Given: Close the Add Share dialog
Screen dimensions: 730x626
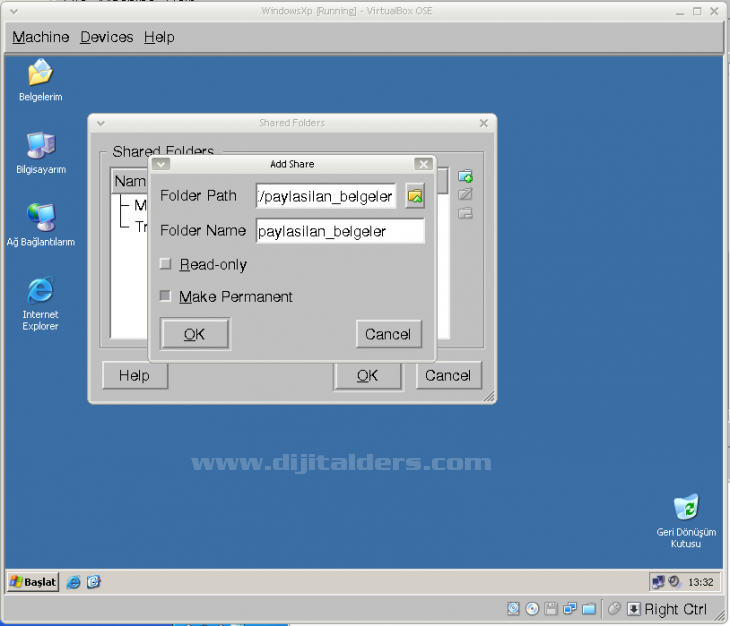Looking at the screenshot, I should coord(423,164).
